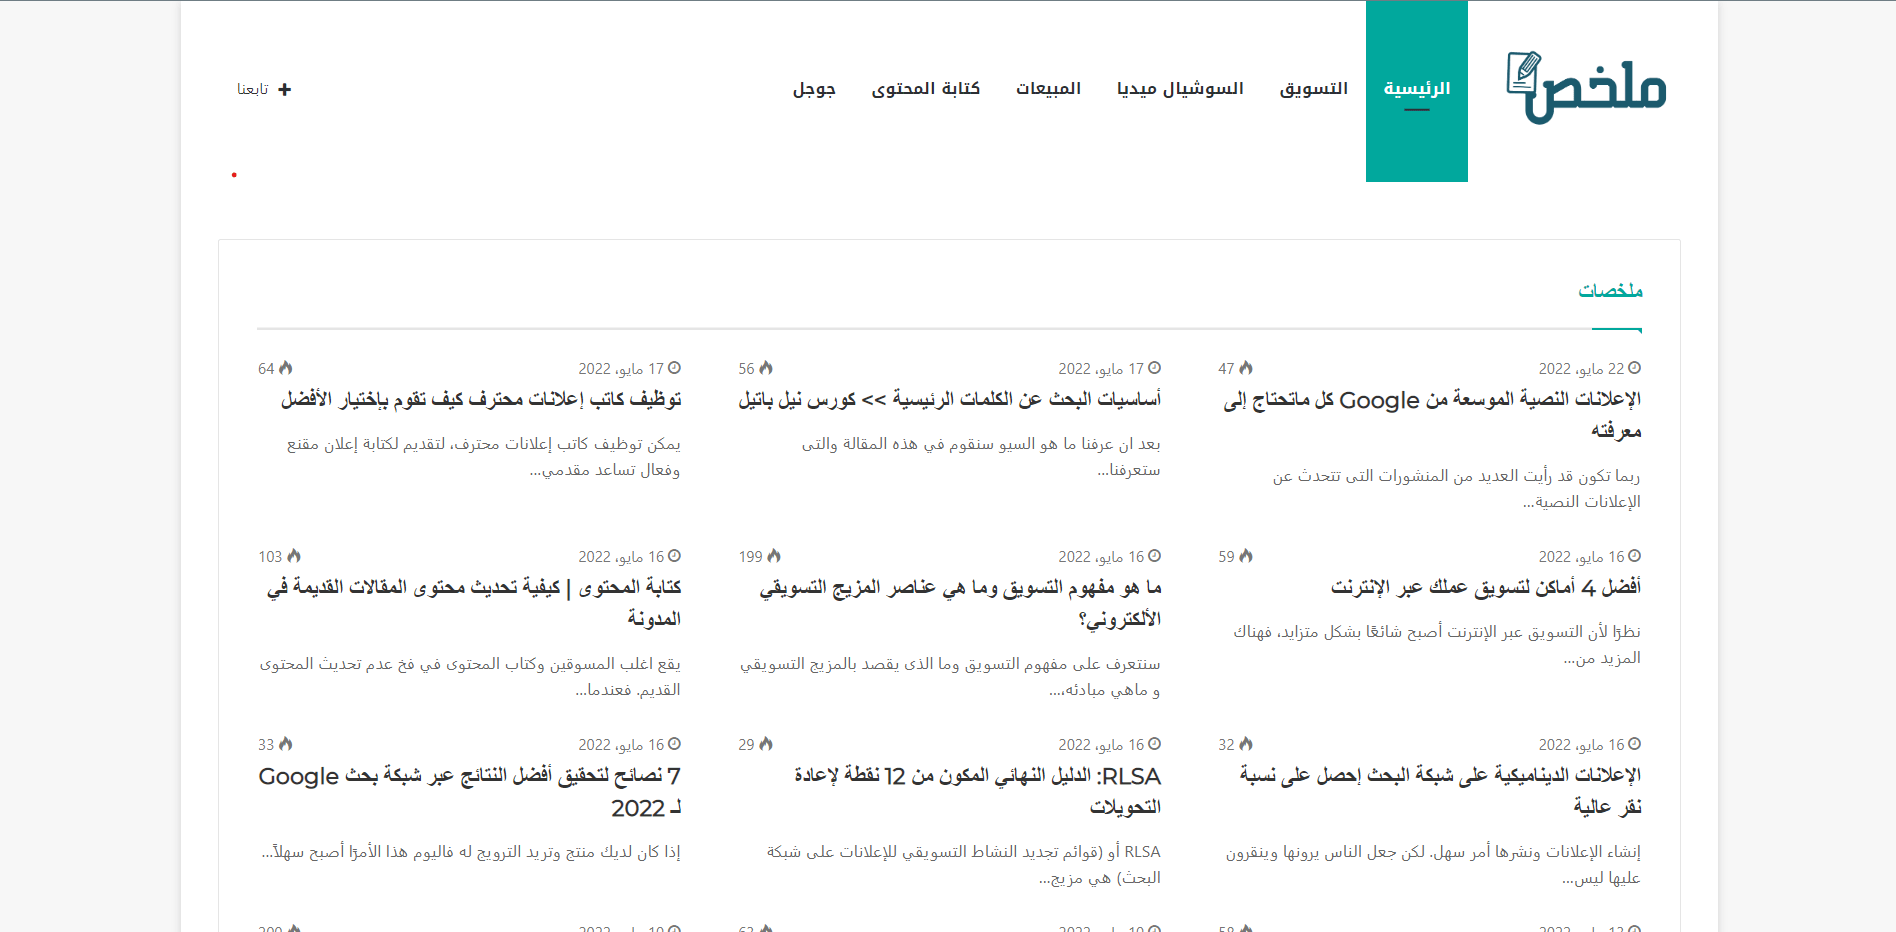The image size is (1896, 932).
Task: Open article الإعلانات النصية الموسعة من Google
Action: click(1432, 415)
